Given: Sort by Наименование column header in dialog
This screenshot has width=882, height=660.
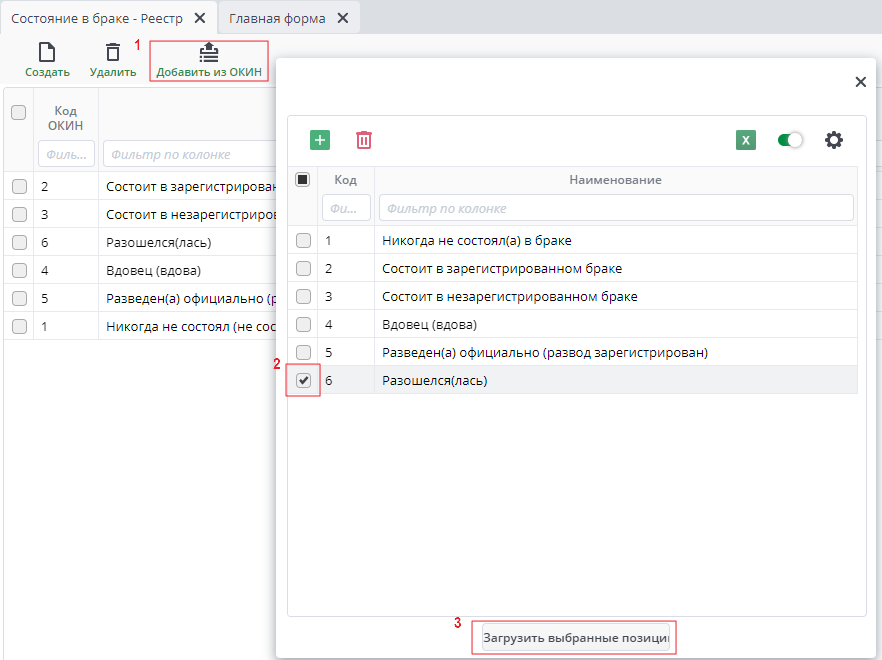Looking at the screenshot, I should pyautogui.click(x=615, y=180).
